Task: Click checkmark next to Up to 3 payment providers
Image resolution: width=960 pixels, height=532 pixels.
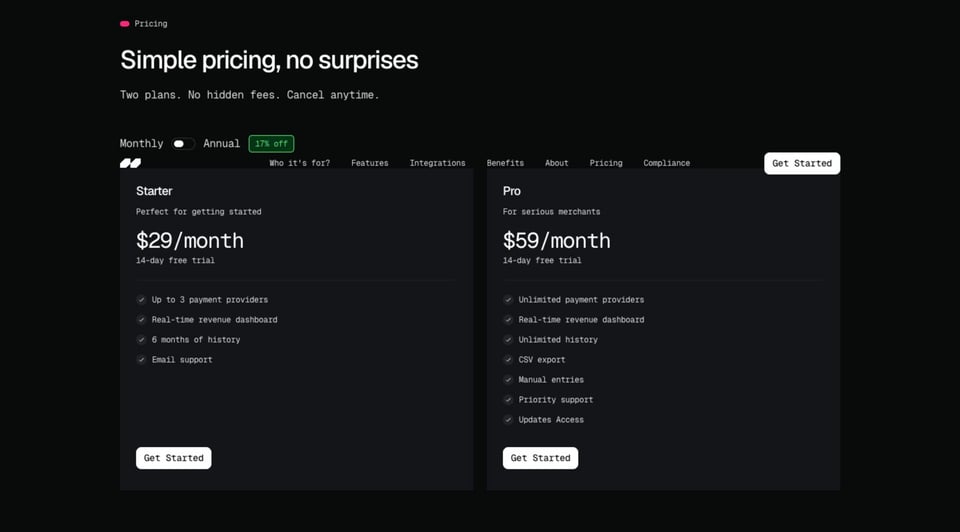Action: point(141,300)
